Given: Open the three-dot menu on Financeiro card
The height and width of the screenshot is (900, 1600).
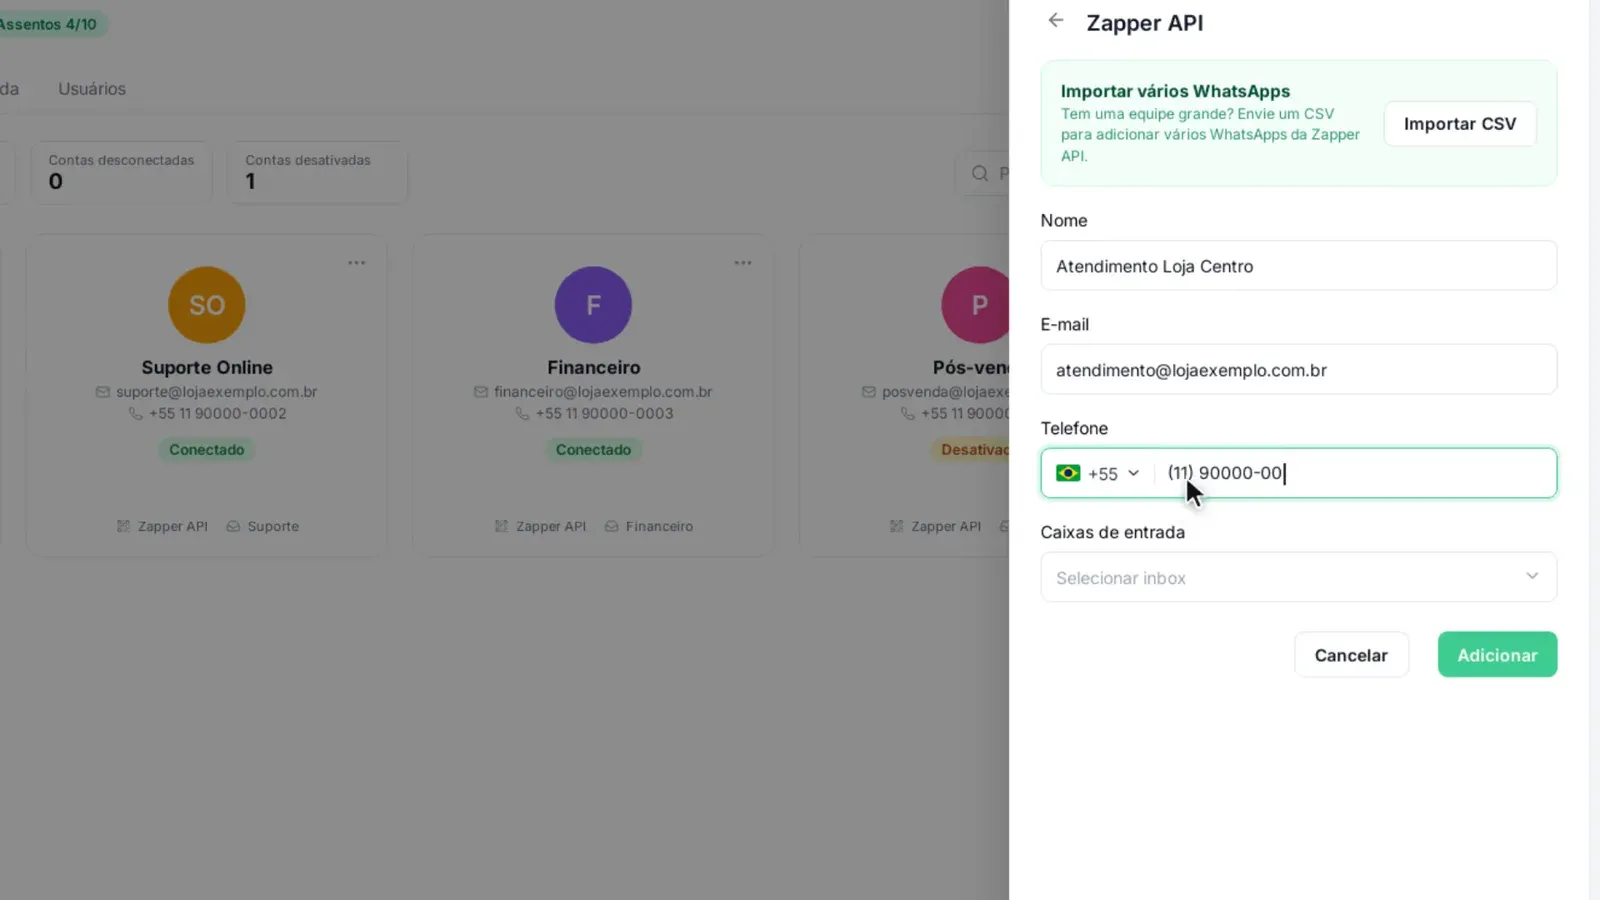Looking at the screenshot, I should pos(743,263).
